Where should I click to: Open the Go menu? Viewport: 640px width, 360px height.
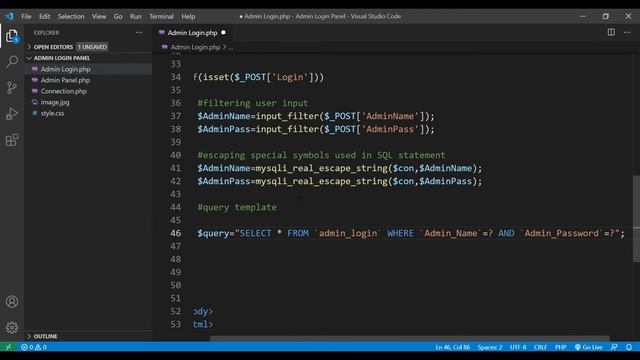(x=118, y=16)
